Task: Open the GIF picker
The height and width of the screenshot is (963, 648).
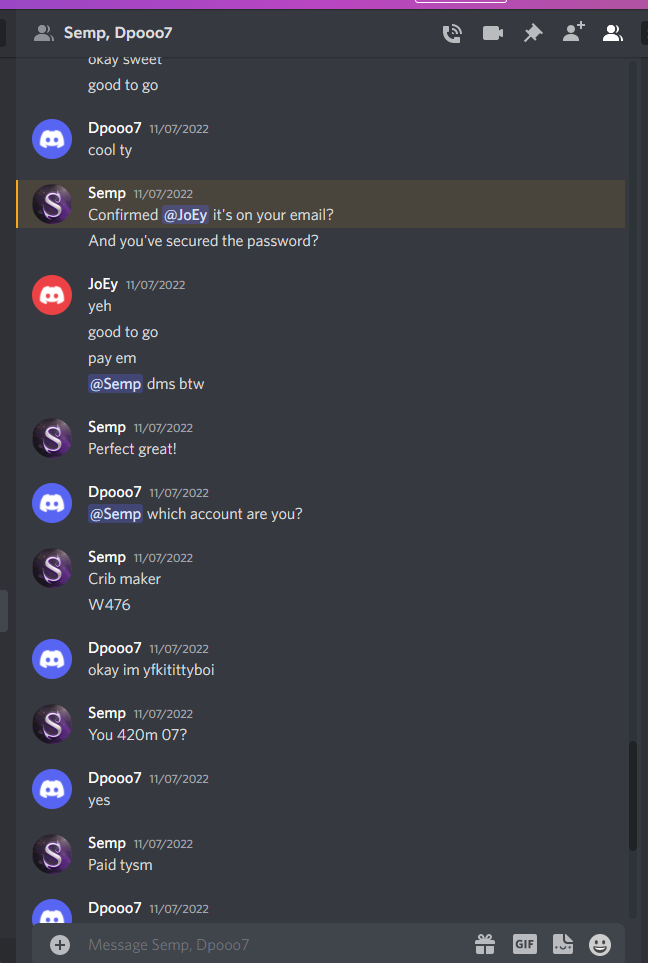Action: point(525,944)
